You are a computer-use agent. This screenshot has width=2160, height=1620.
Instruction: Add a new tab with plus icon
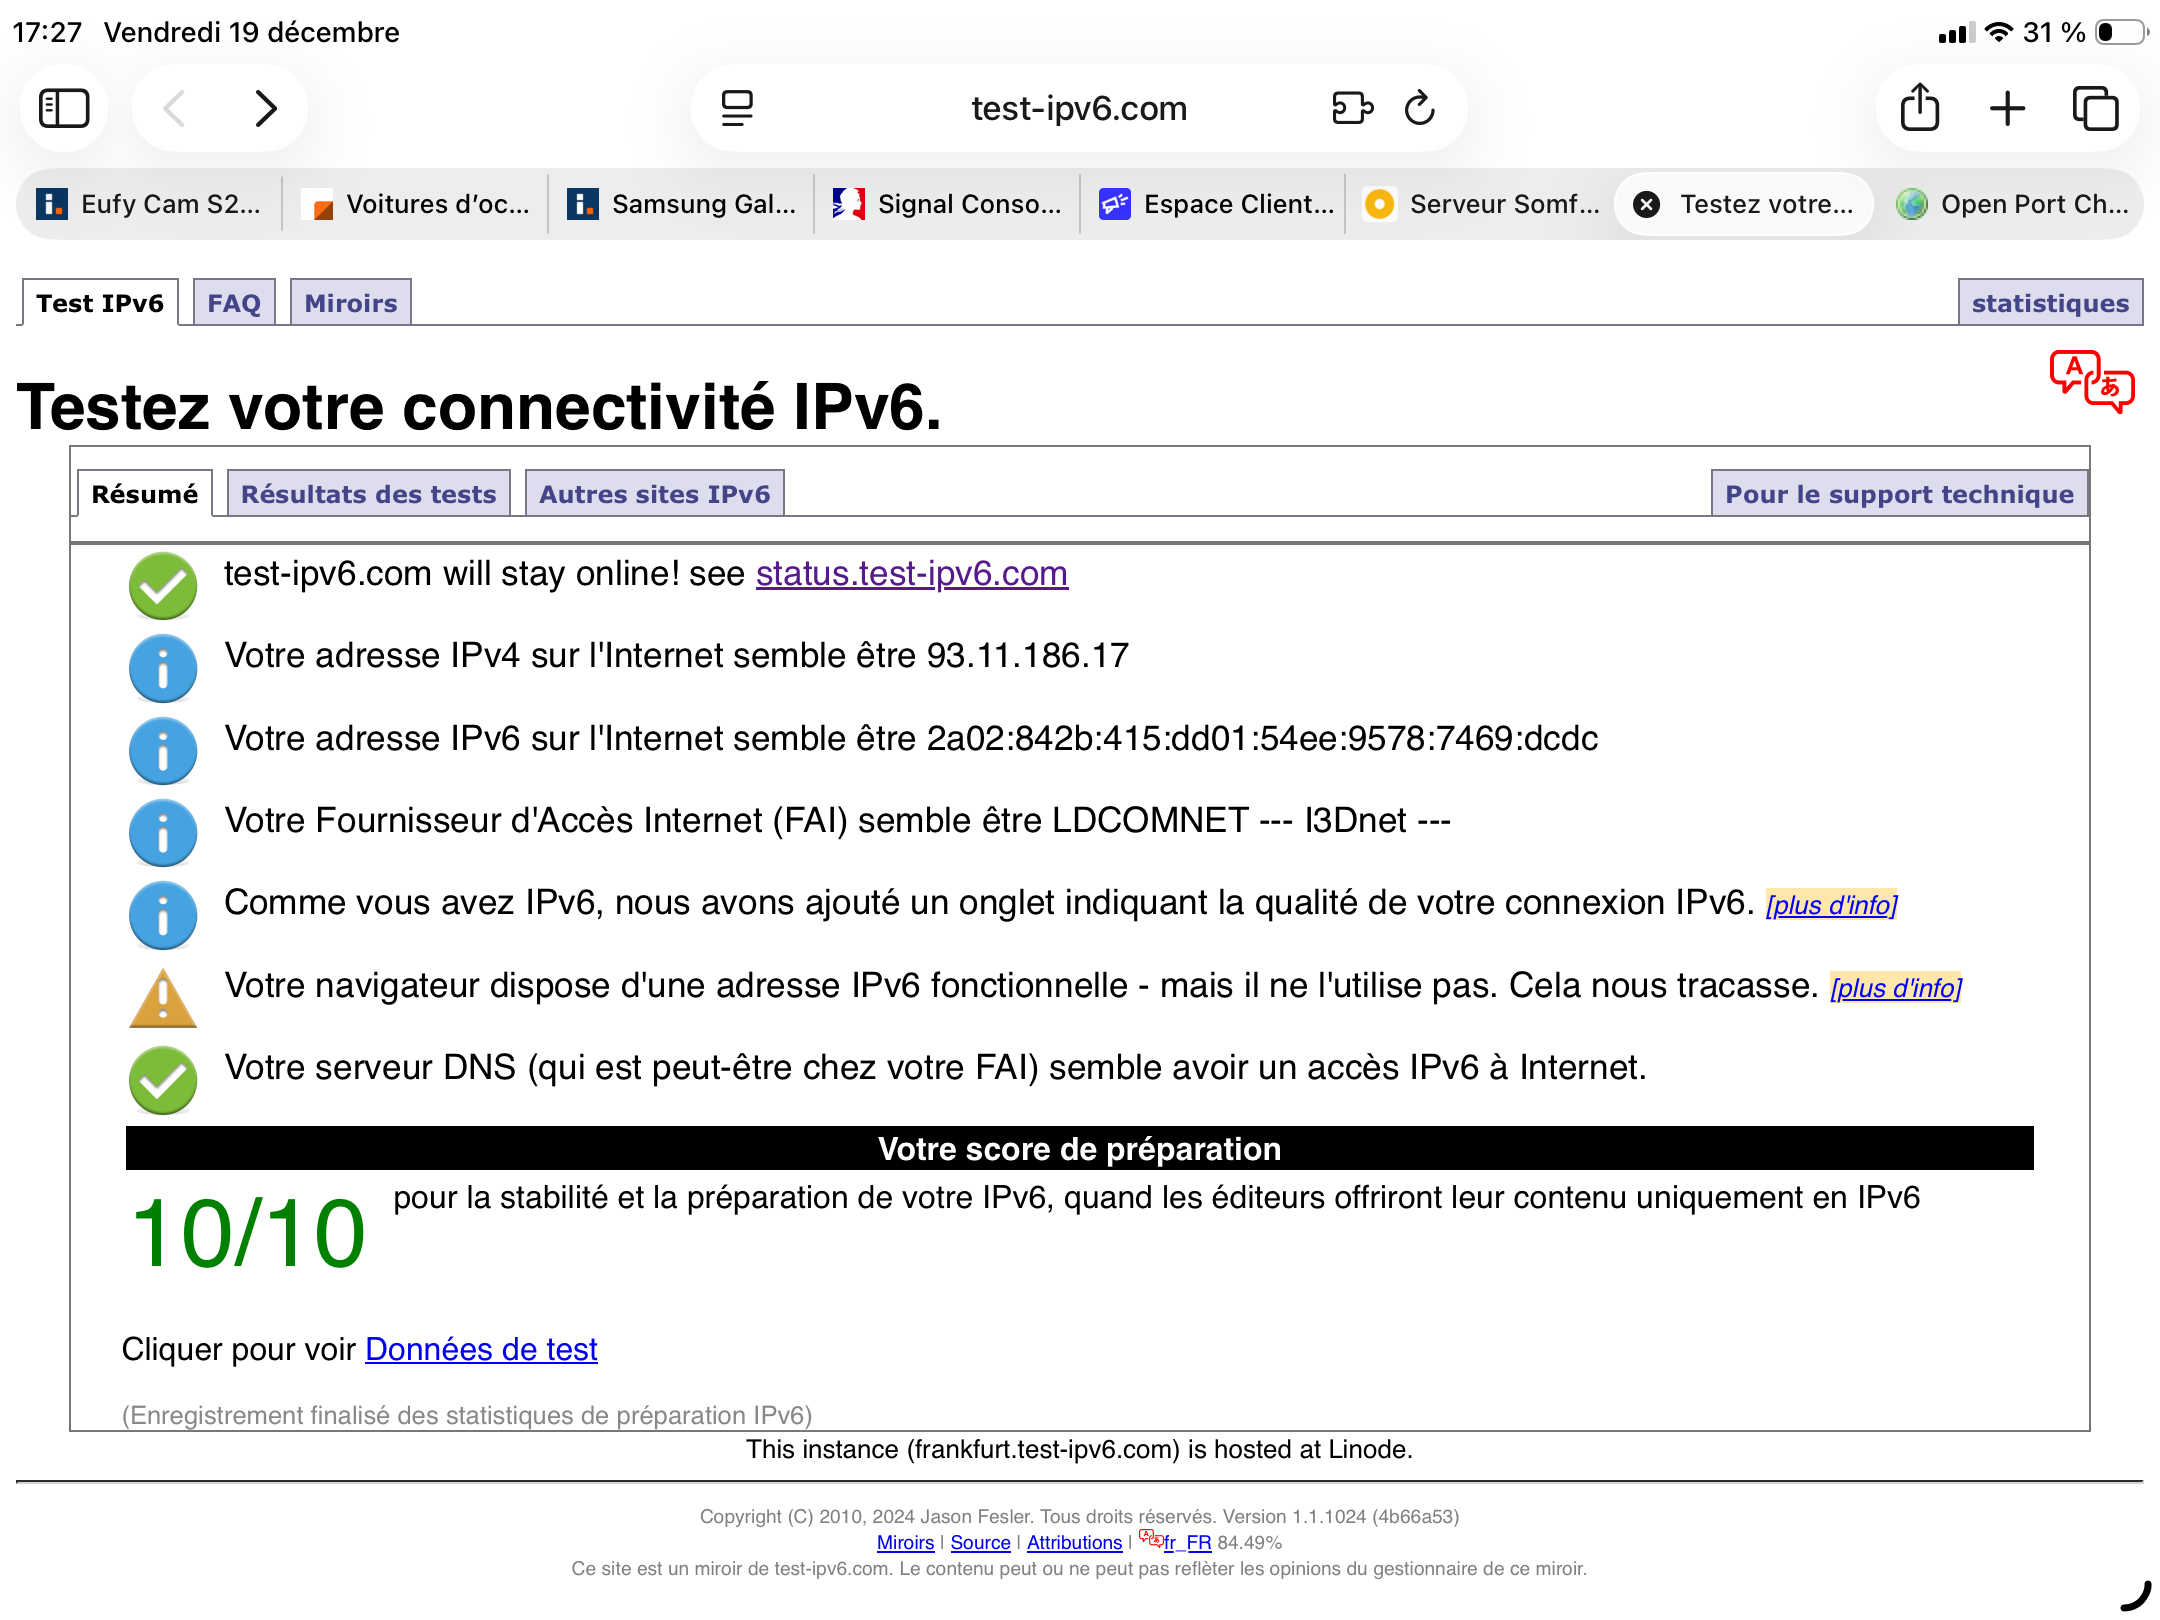click(x=2007, y=108)
